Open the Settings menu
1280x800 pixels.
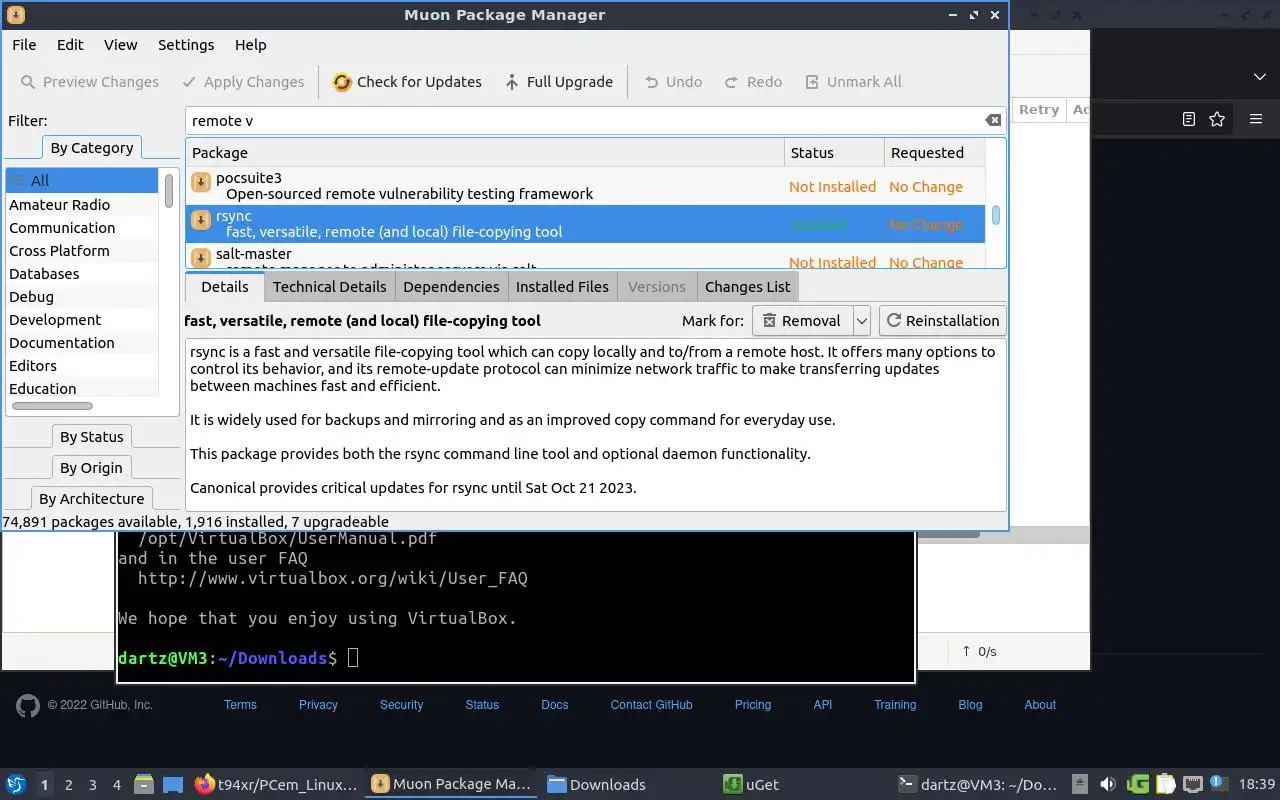click(x=186, y=45)
